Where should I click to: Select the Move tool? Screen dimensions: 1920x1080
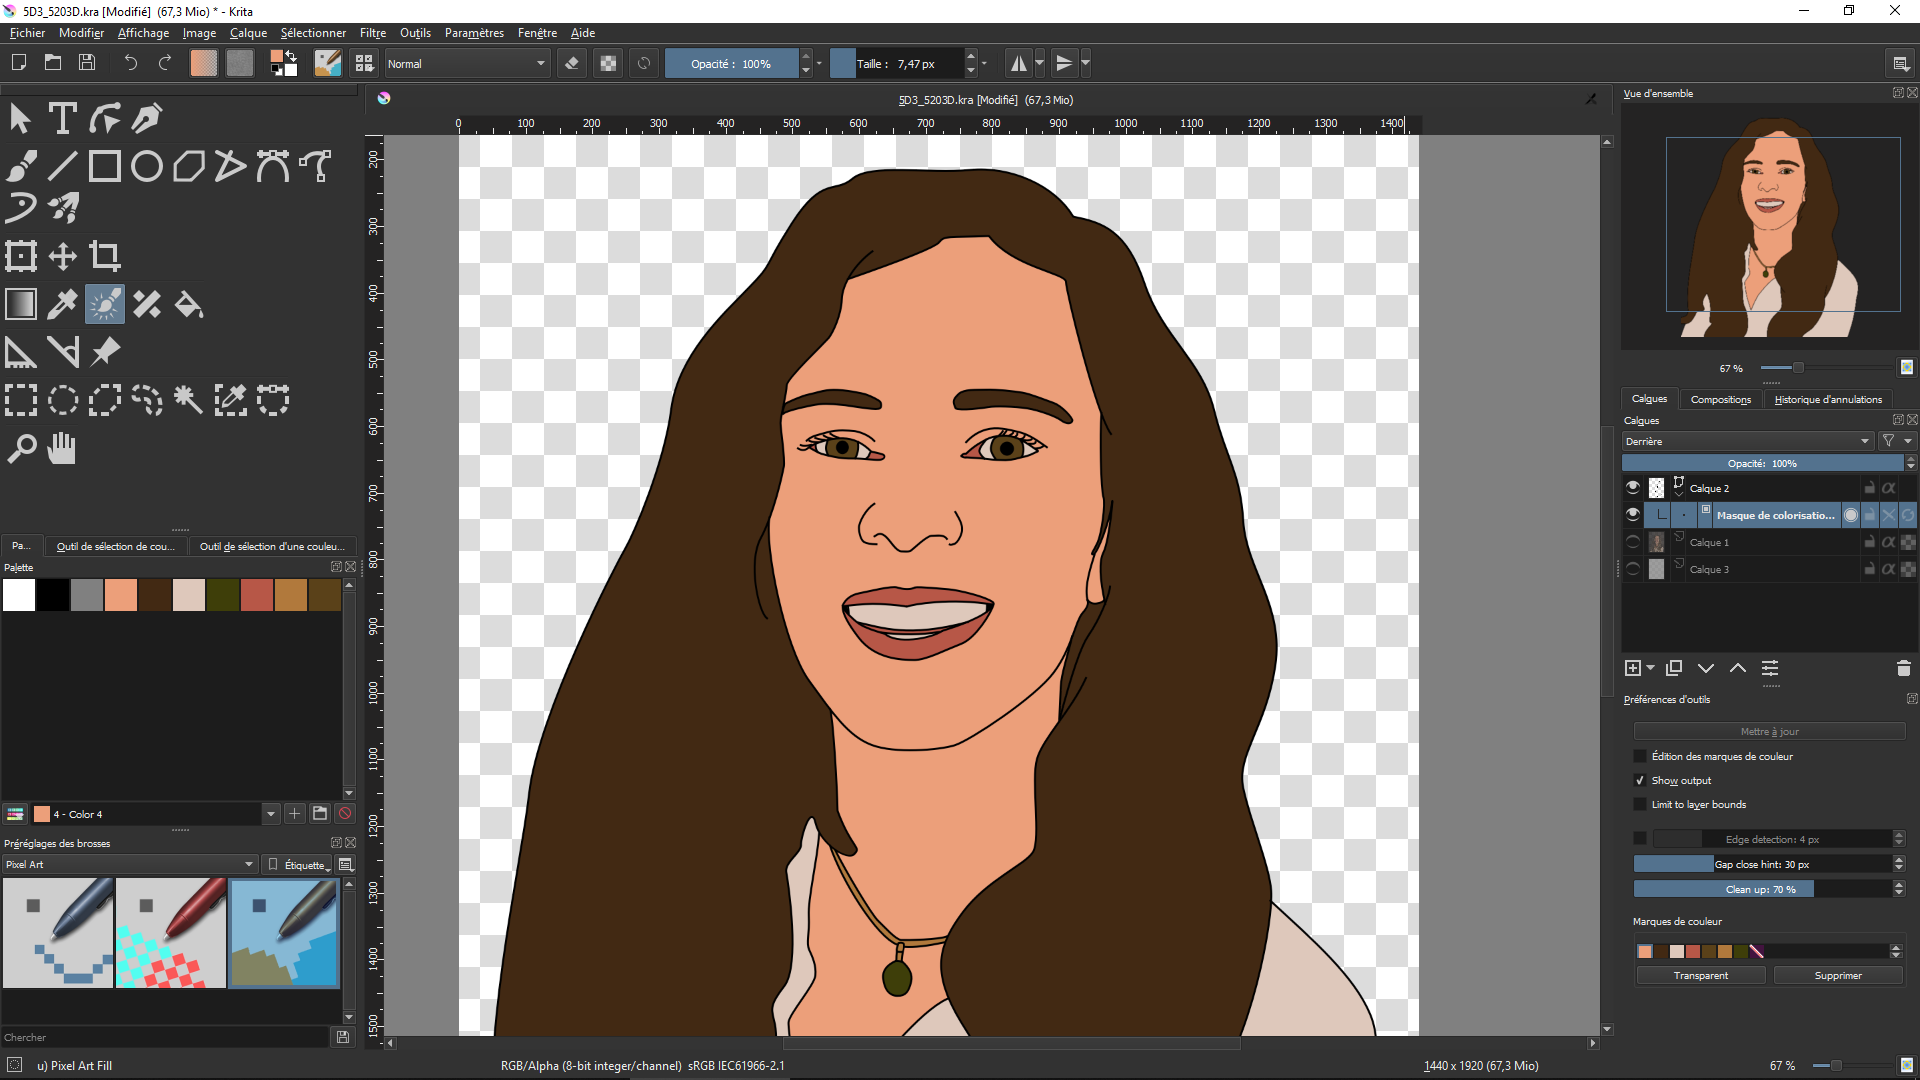click(x=63, y=256)
